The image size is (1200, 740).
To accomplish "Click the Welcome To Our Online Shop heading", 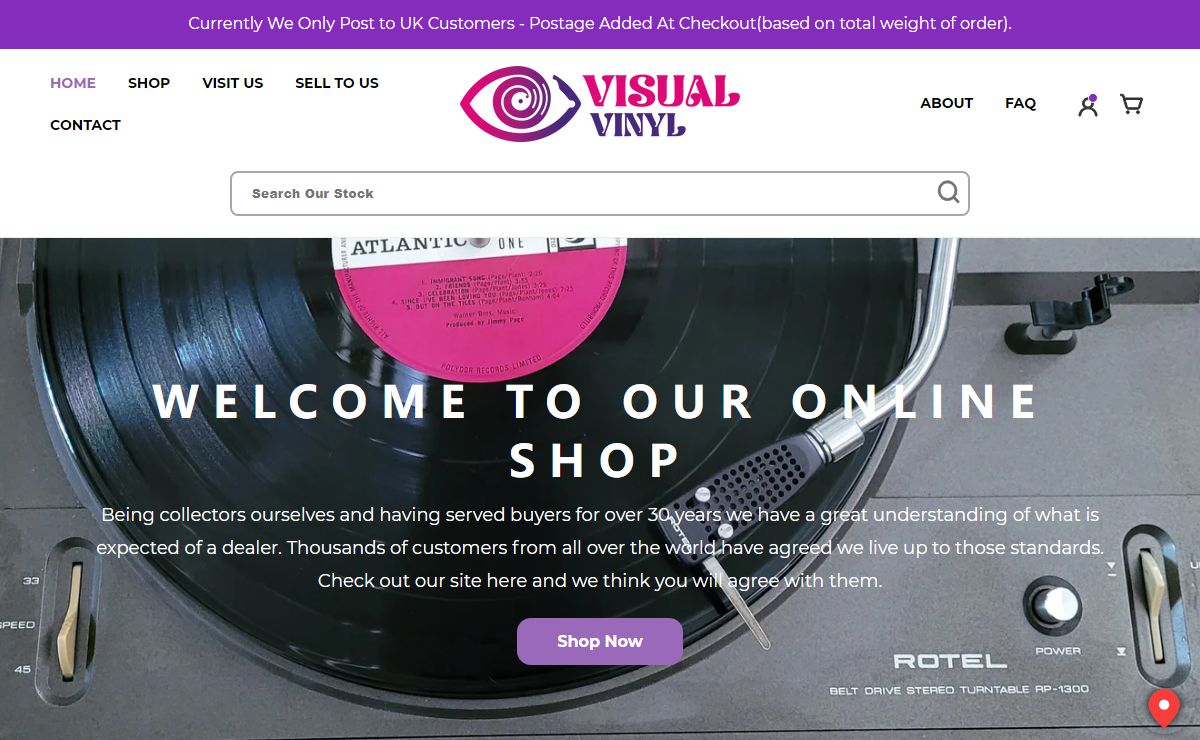I will point(598,430).
